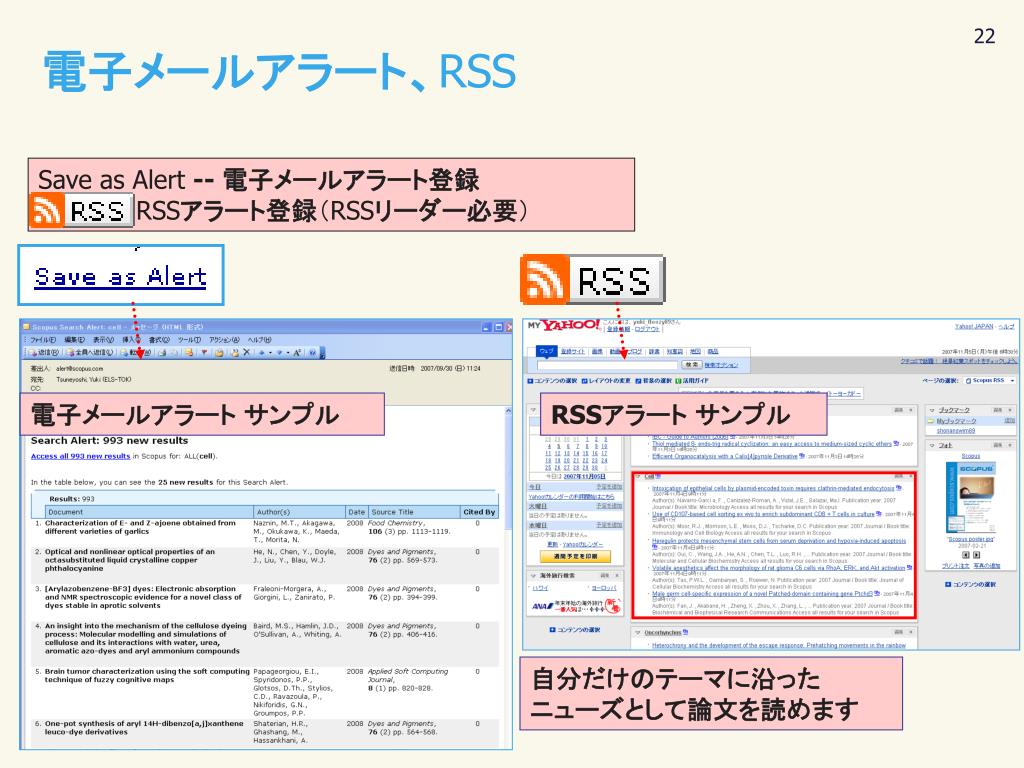Image resolution: width=1024 pixels, height=768 pixels.
Task: Click Scopus poster thumbnail in フォト module
Action: [971, 499]
